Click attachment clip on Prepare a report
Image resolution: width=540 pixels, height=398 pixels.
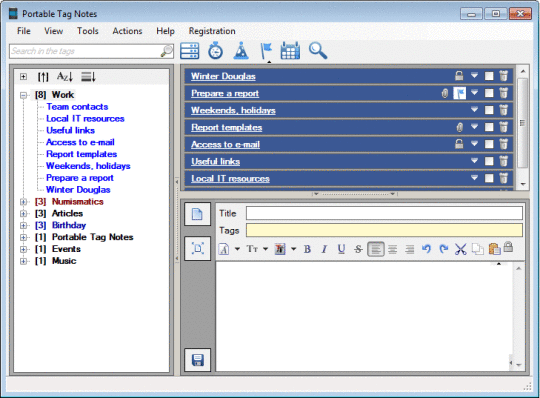coord(445,93)
